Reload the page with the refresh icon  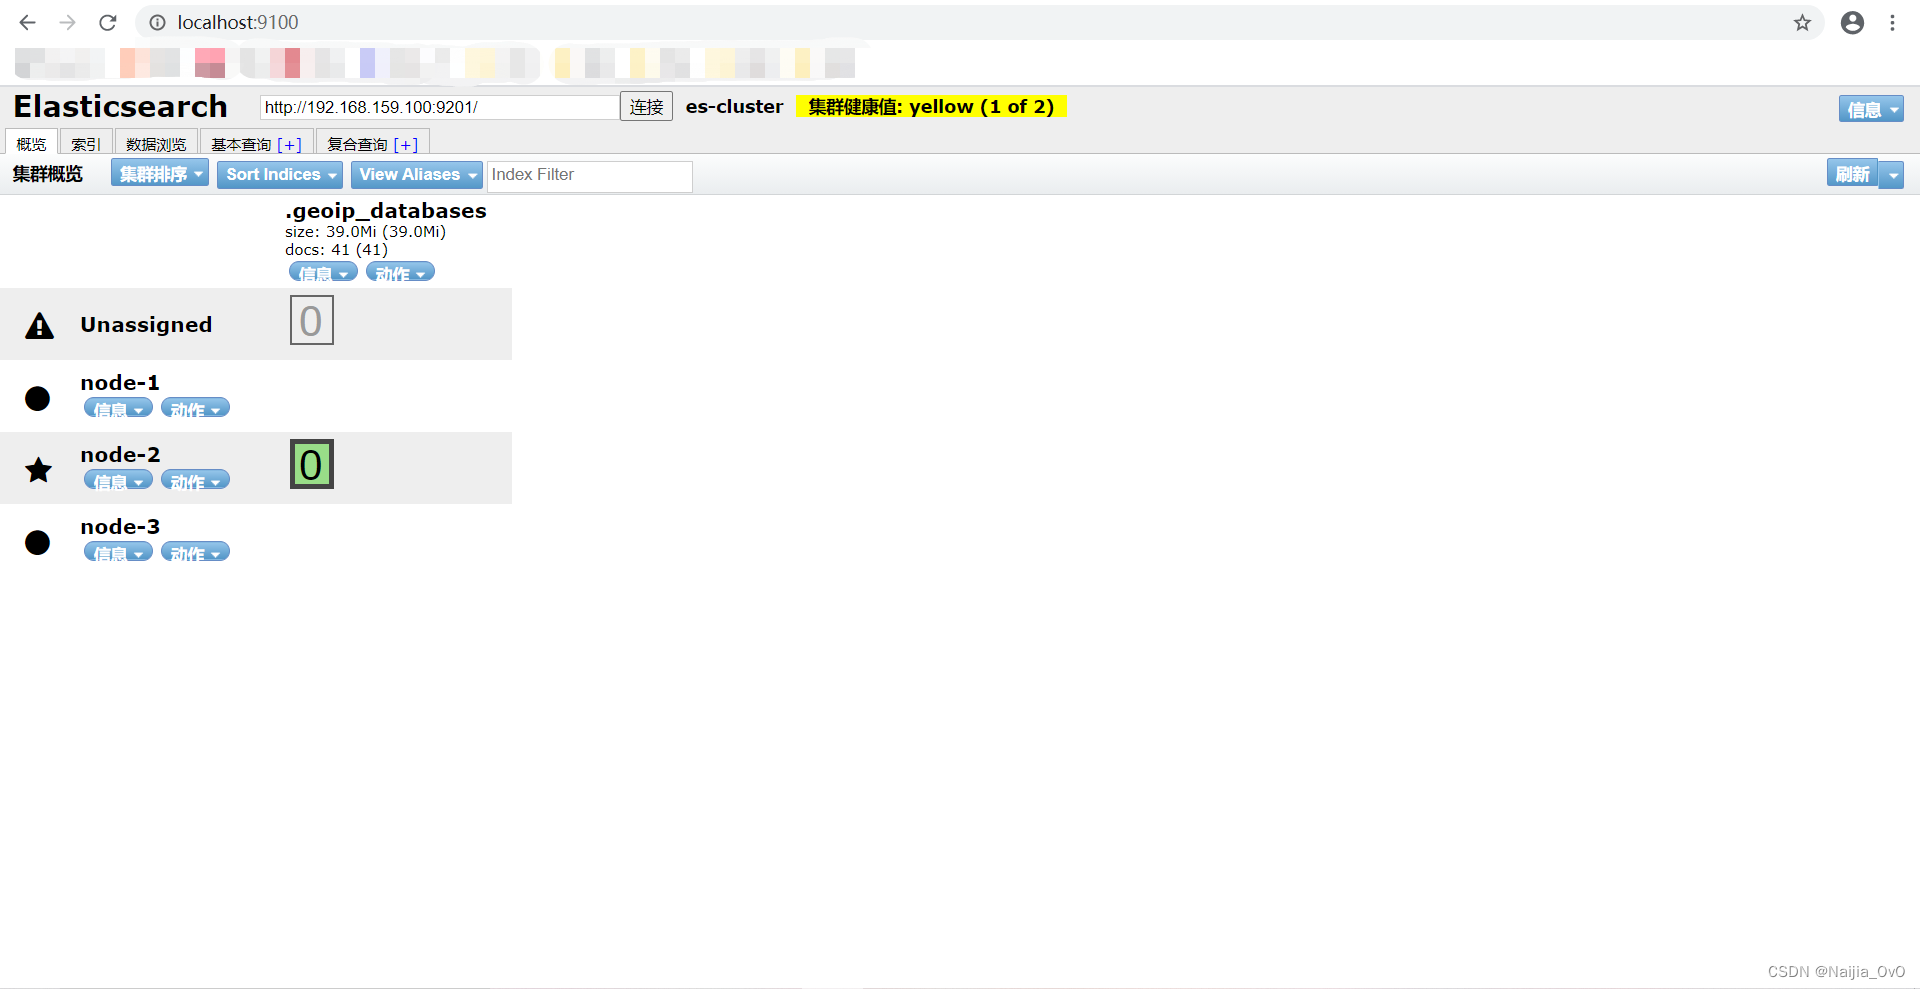pyautogui.click(x=108, y=22)
